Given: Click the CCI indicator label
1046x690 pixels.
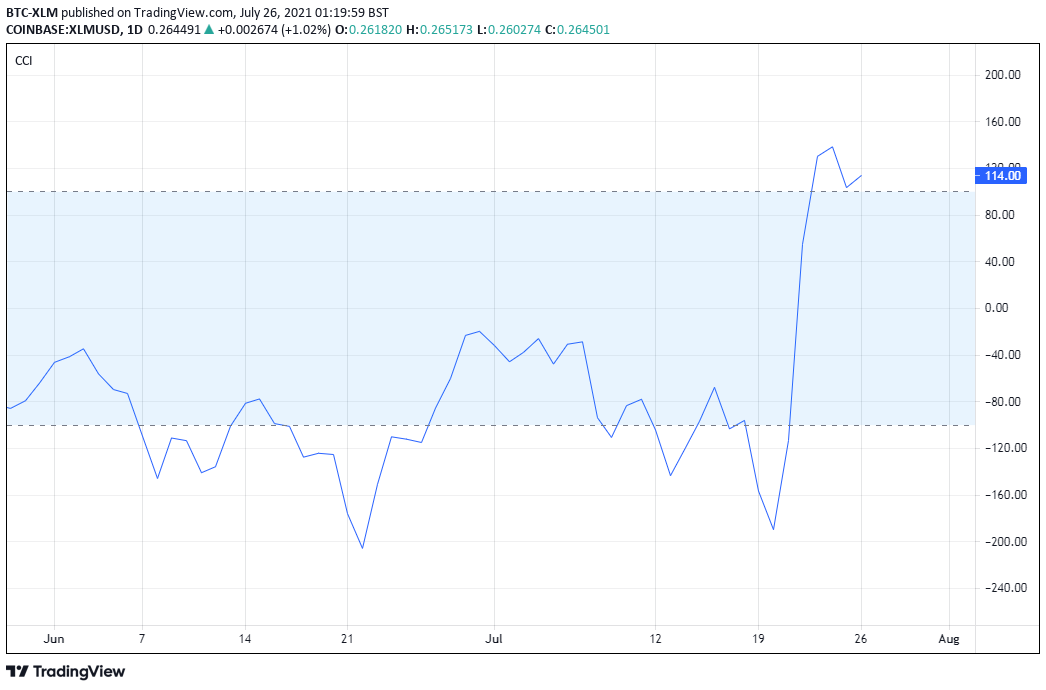Looking at the screenshot, I should tap(23, 61).
